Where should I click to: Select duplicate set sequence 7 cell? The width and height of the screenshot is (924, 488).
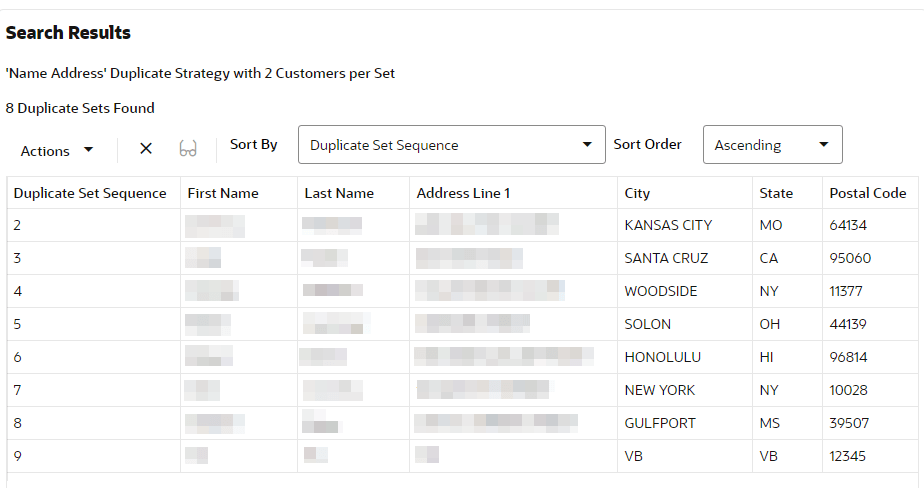94,390
